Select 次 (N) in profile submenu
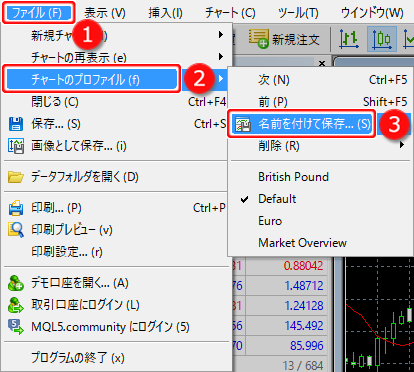This screenshot has width=414, height=372. pos(321,80)
